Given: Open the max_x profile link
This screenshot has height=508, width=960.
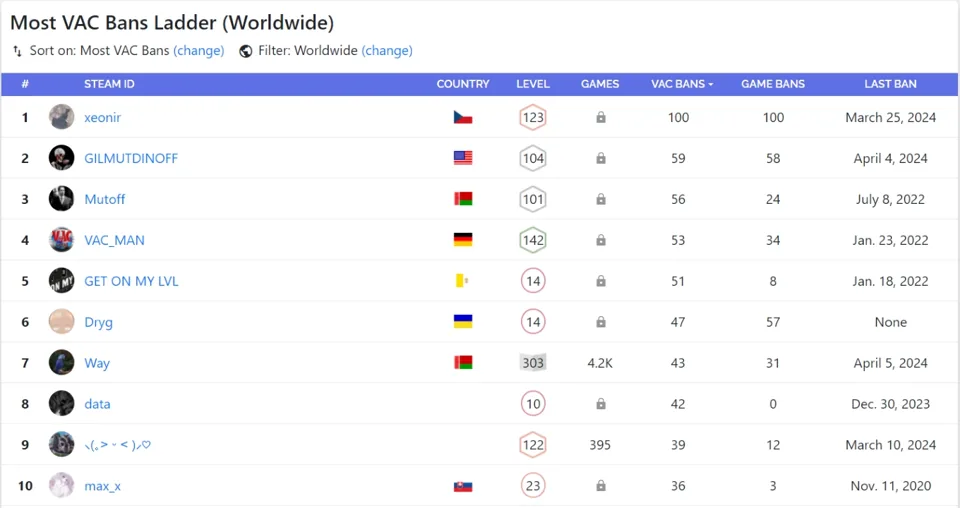Looking at the screenshot, I should coord(103,486).
